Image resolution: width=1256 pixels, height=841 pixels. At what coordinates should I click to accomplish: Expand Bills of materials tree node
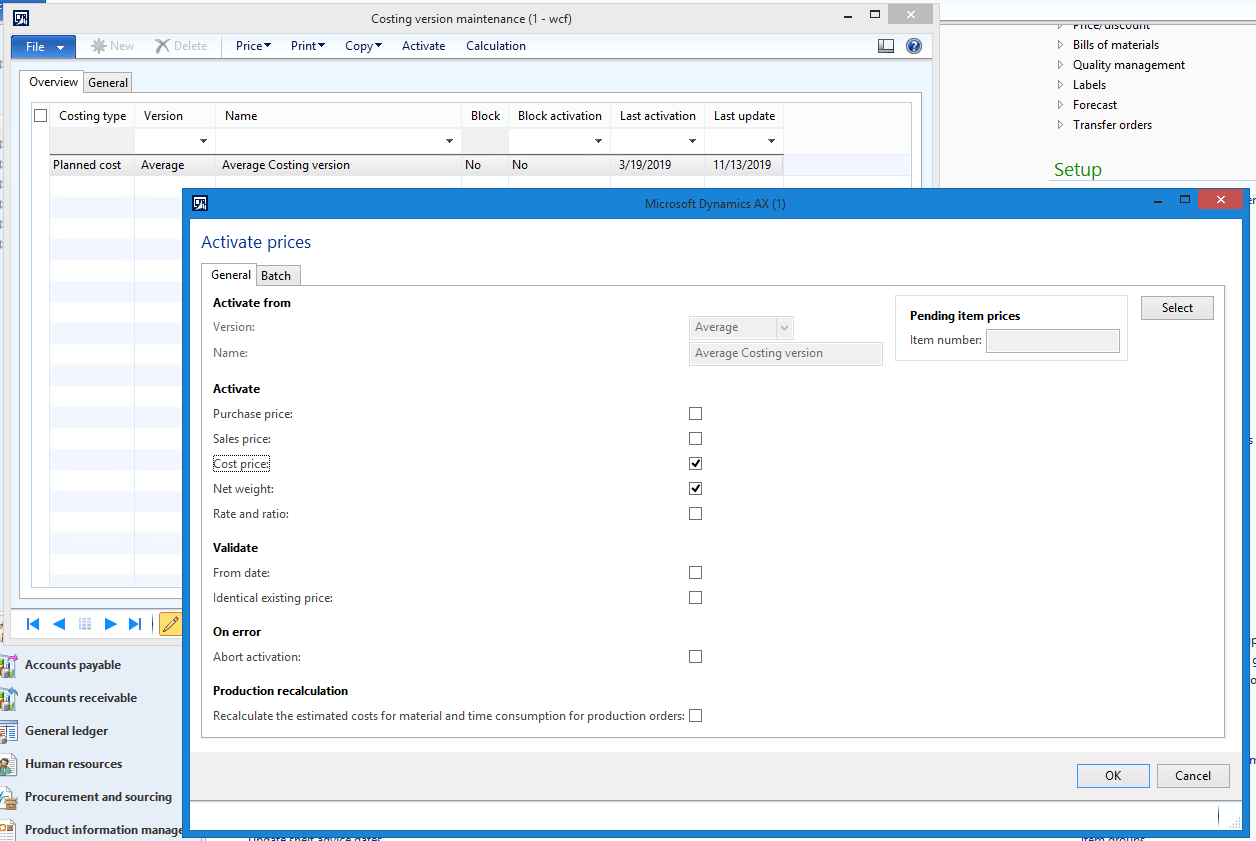pos(1062,45)
